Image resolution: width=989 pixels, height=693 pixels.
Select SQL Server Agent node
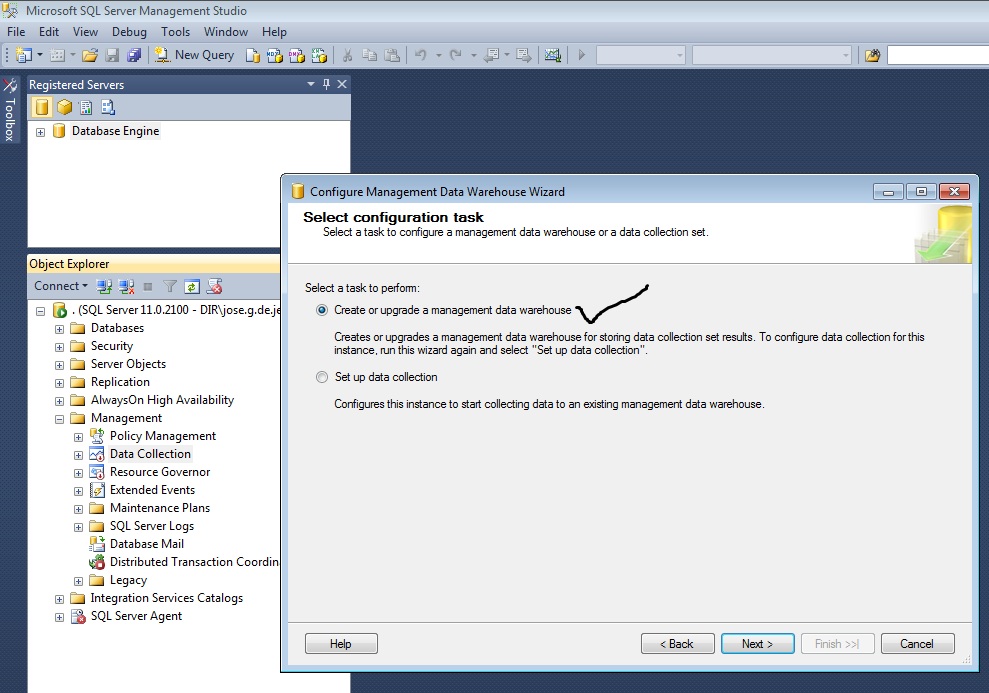tap(136, 616)
